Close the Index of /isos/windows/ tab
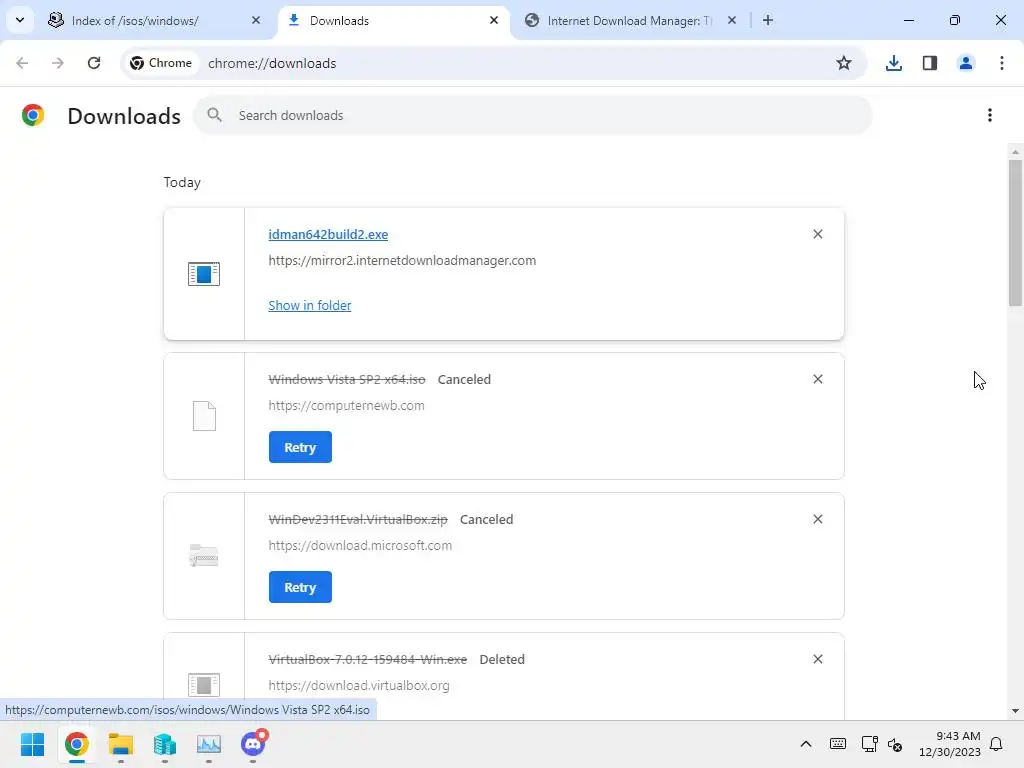The image size is (1024, 768). coord(256,20)
